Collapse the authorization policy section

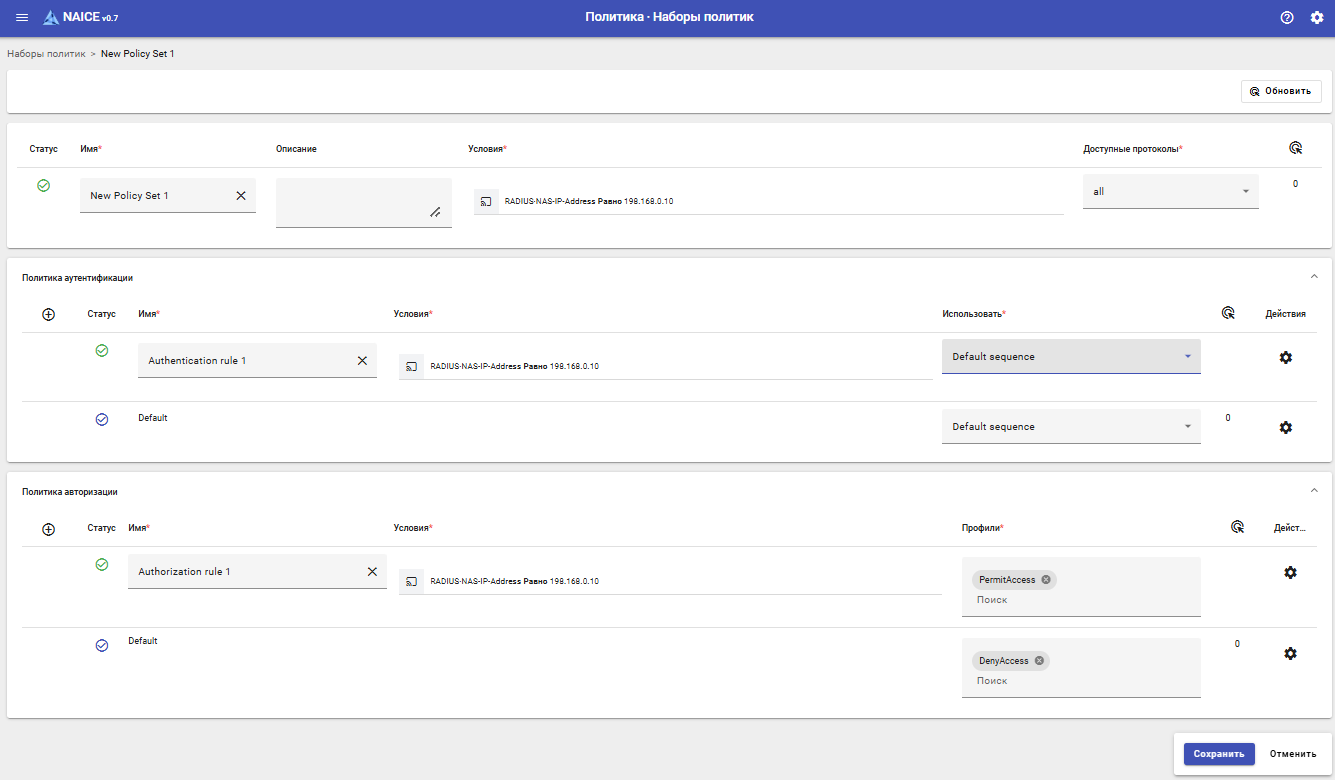coord(1314,491)
